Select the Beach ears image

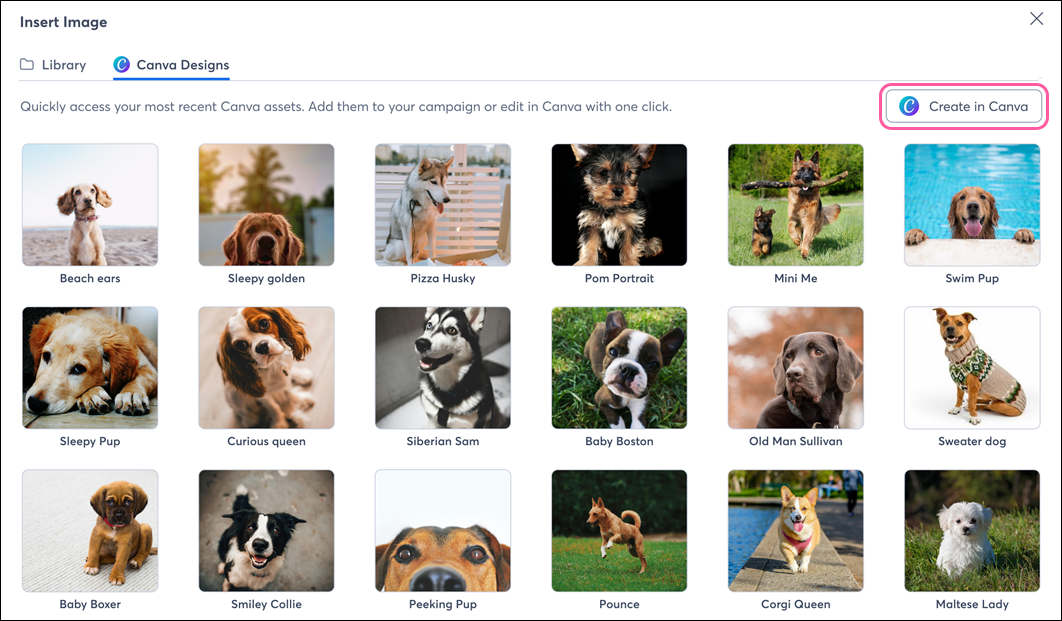click(89, 204)
